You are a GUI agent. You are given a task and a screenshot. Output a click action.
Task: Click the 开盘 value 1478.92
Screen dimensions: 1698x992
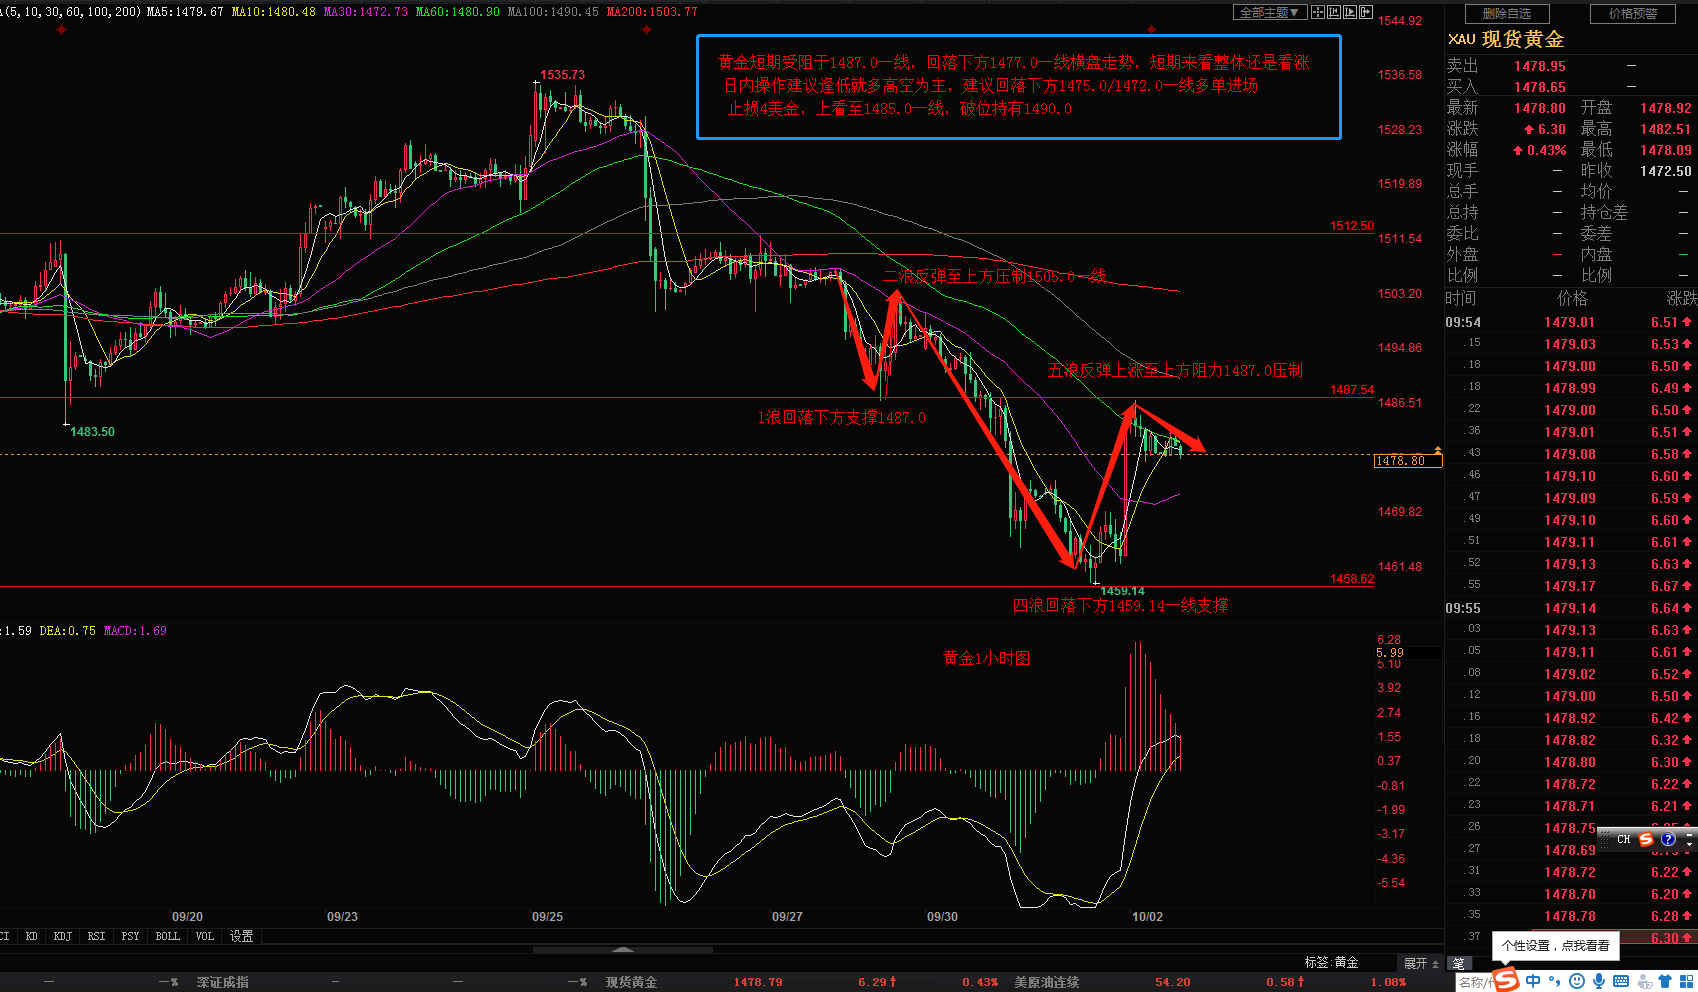click(1666, 108)
